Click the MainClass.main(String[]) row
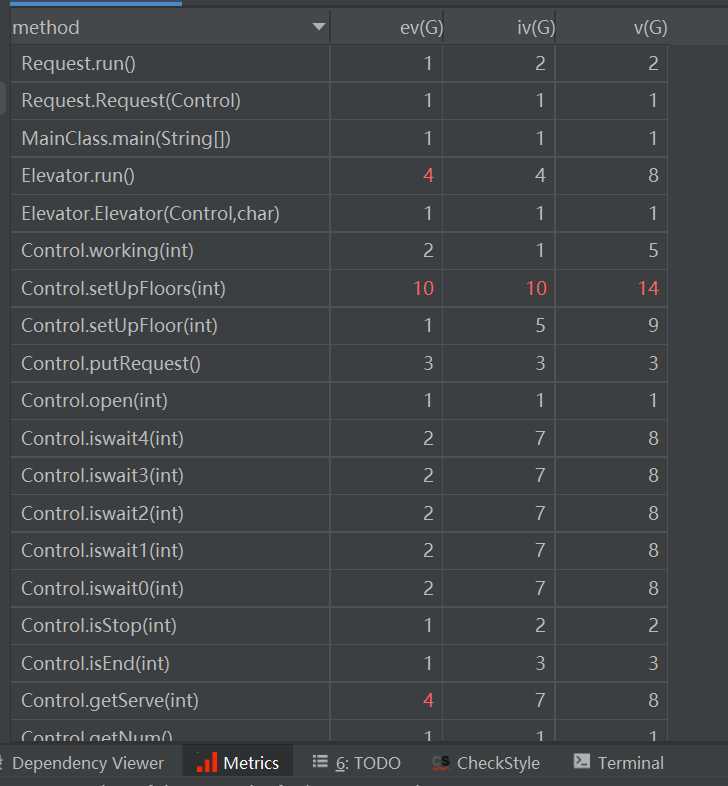Screen dimensions: 728x786 tap(126, 138)
